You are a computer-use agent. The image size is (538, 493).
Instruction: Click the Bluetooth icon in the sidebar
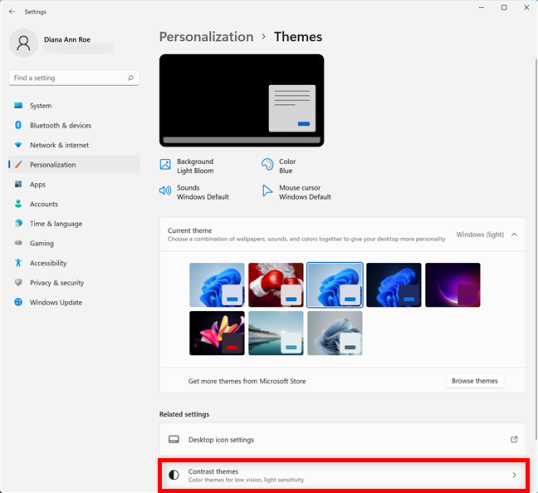click(x=18, y=125)
